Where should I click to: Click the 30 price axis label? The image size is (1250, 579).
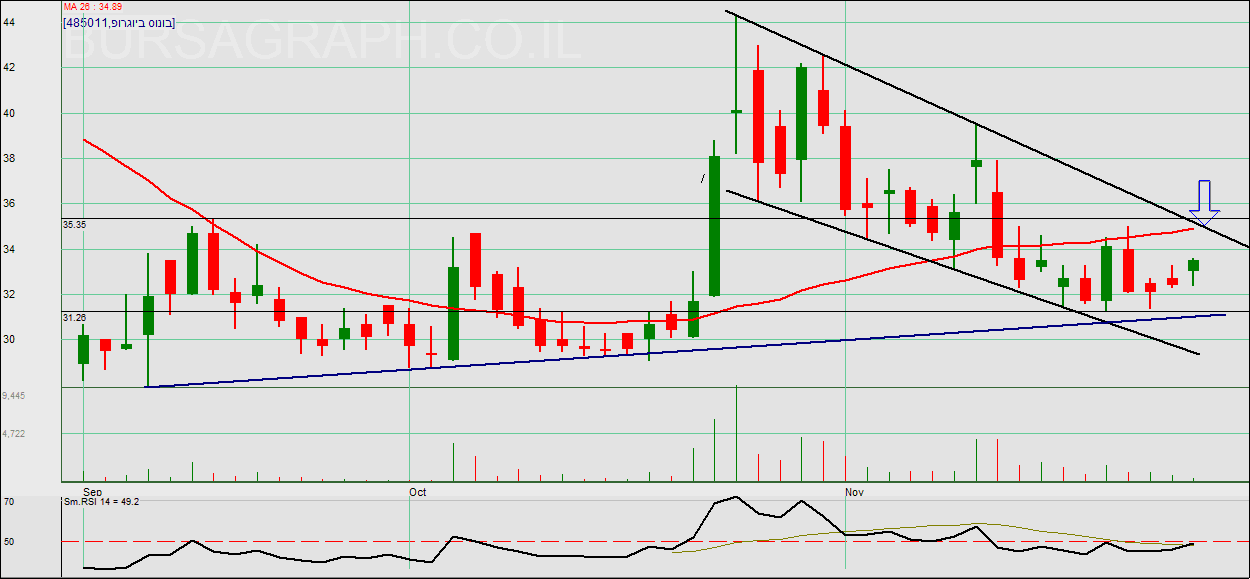tap(8, 339)
